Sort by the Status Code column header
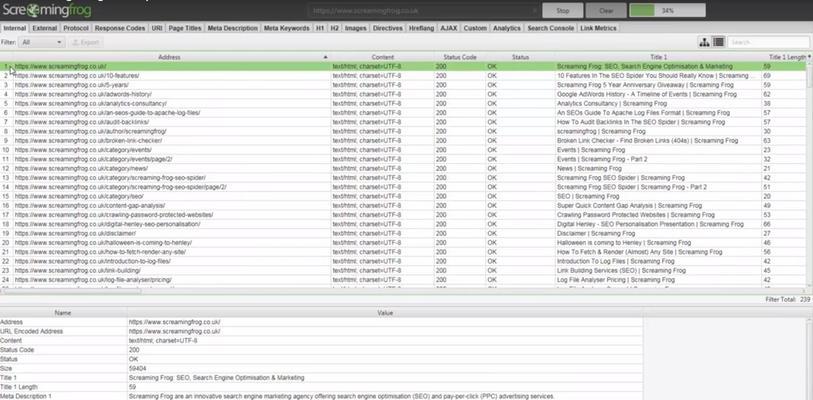 pyautogui.click(x=460, y=57)
